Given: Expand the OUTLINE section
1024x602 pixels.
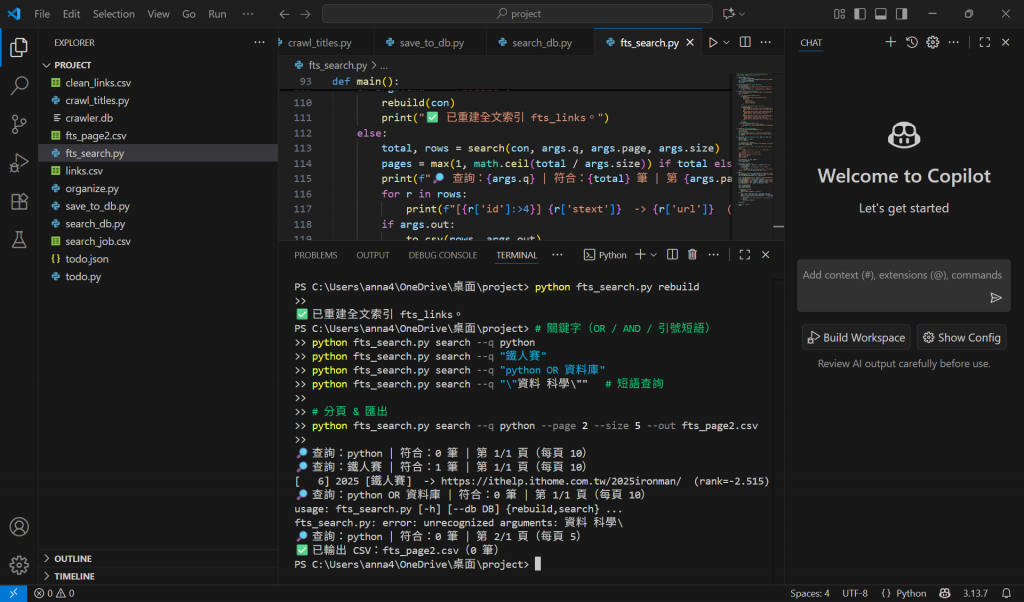Looking at the screenshot, I should [72, 558].
